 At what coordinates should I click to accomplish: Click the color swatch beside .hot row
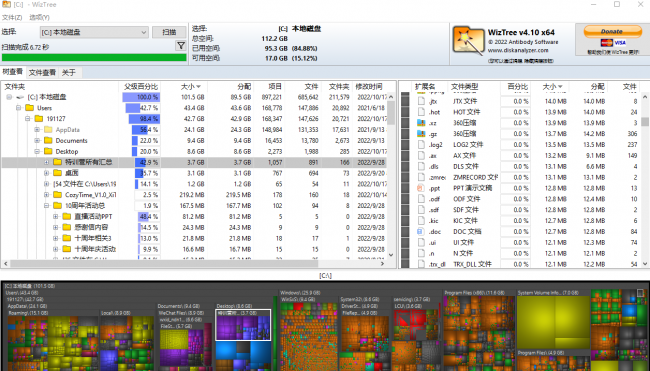pos(405,112)
